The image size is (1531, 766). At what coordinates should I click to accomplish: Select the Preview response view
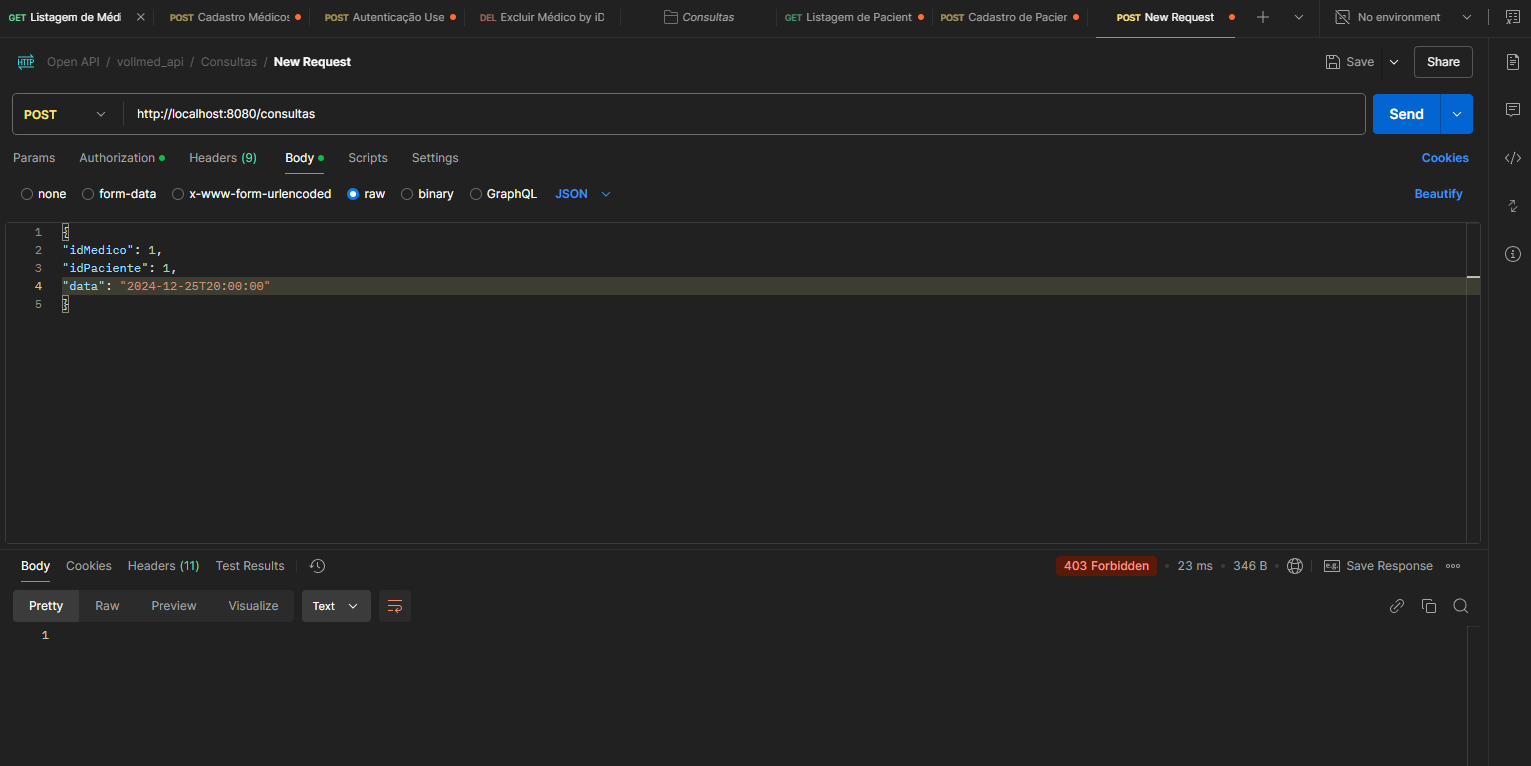coord(174,606)
